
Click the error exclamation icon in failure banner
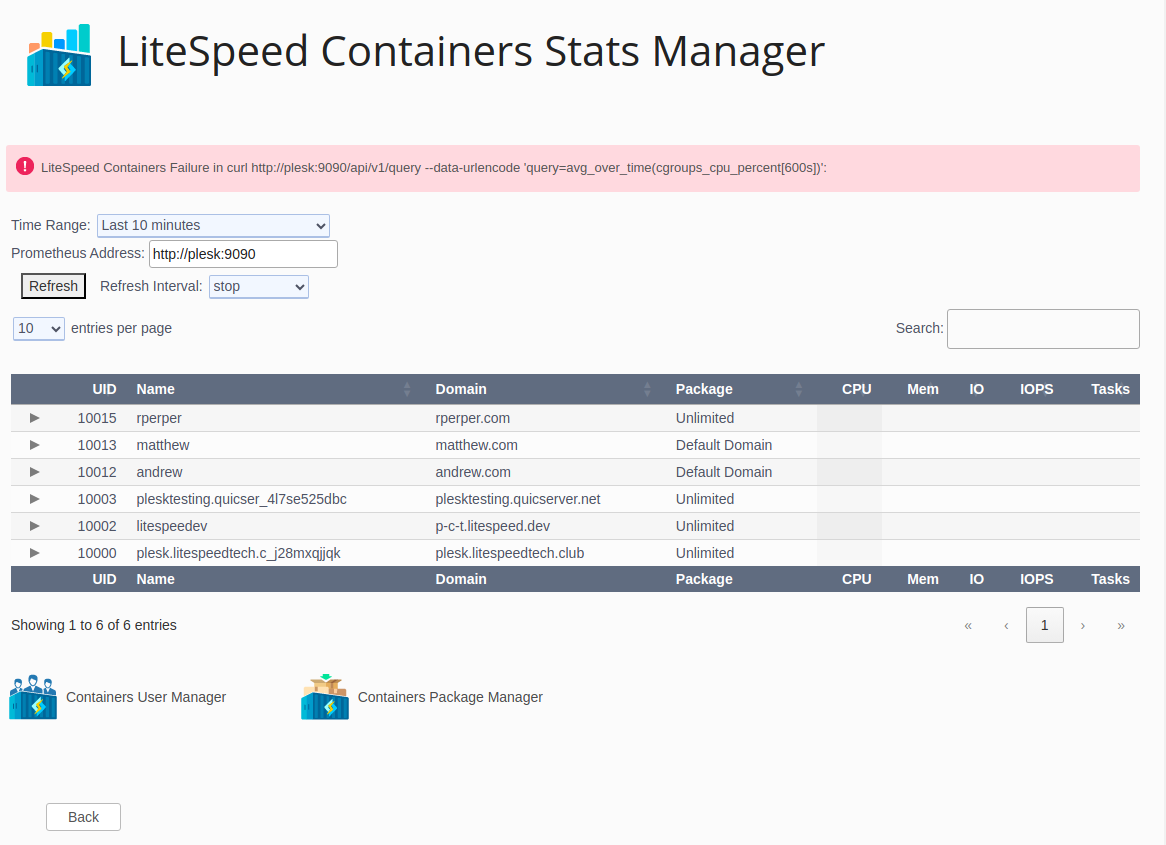[x=25, y=167]
